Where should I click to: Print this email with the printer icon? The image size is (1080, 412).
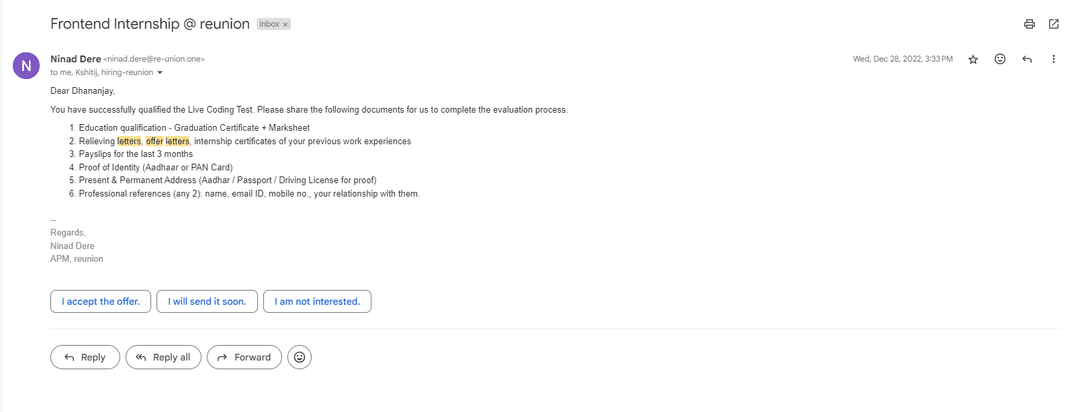1029,24
